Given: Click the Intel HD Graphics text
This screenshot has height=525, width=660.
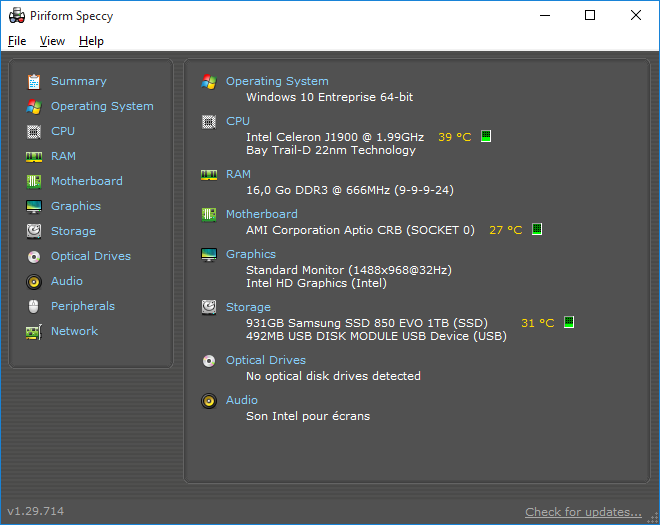Looking at the screenshot, I should coord(317,283).
